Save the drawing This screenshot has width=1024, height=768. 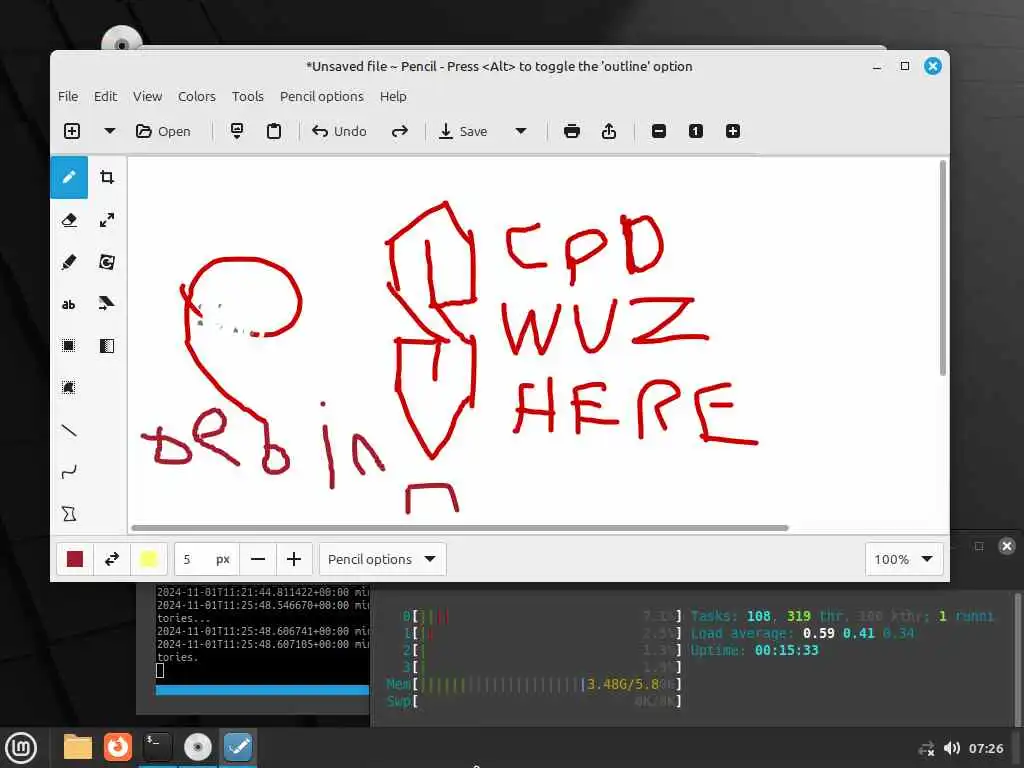pos(463,131)
